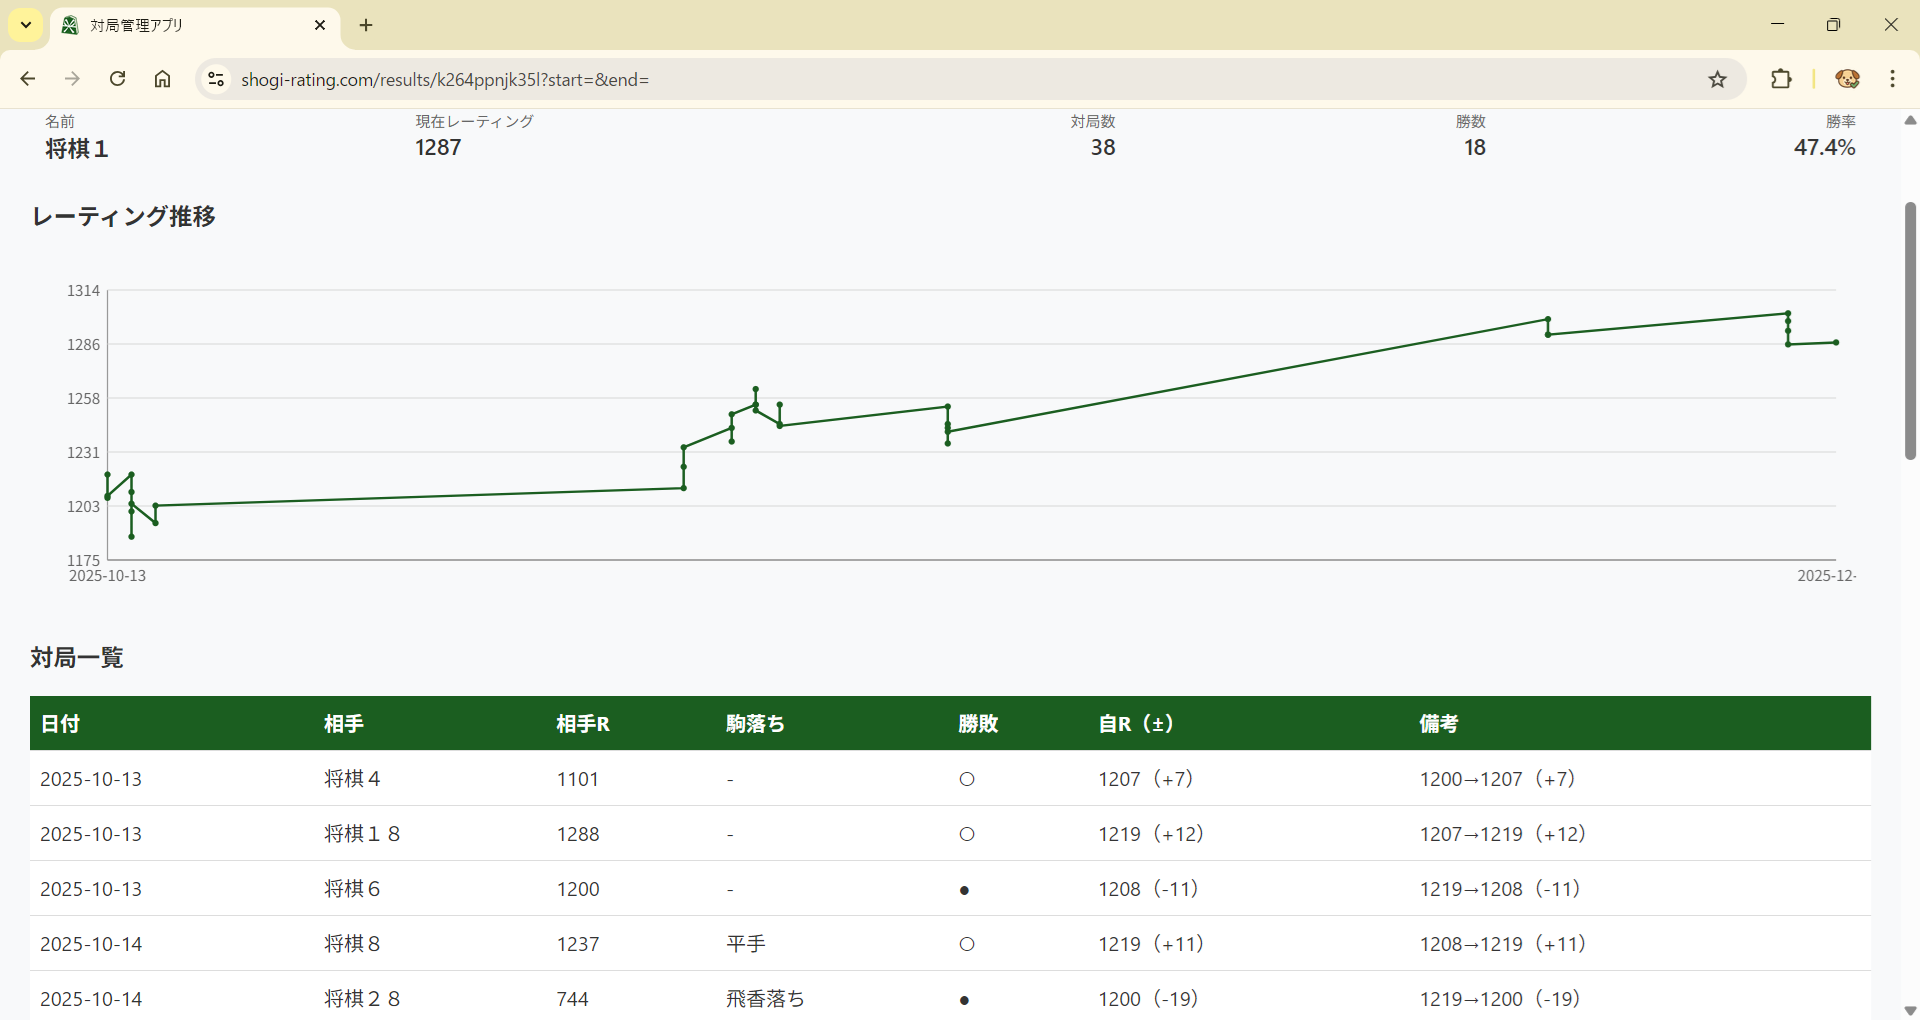This screenshot has height=1020, width=1920.
Task: Click the scrollbar down arrow
Action: (1910, 1010)
